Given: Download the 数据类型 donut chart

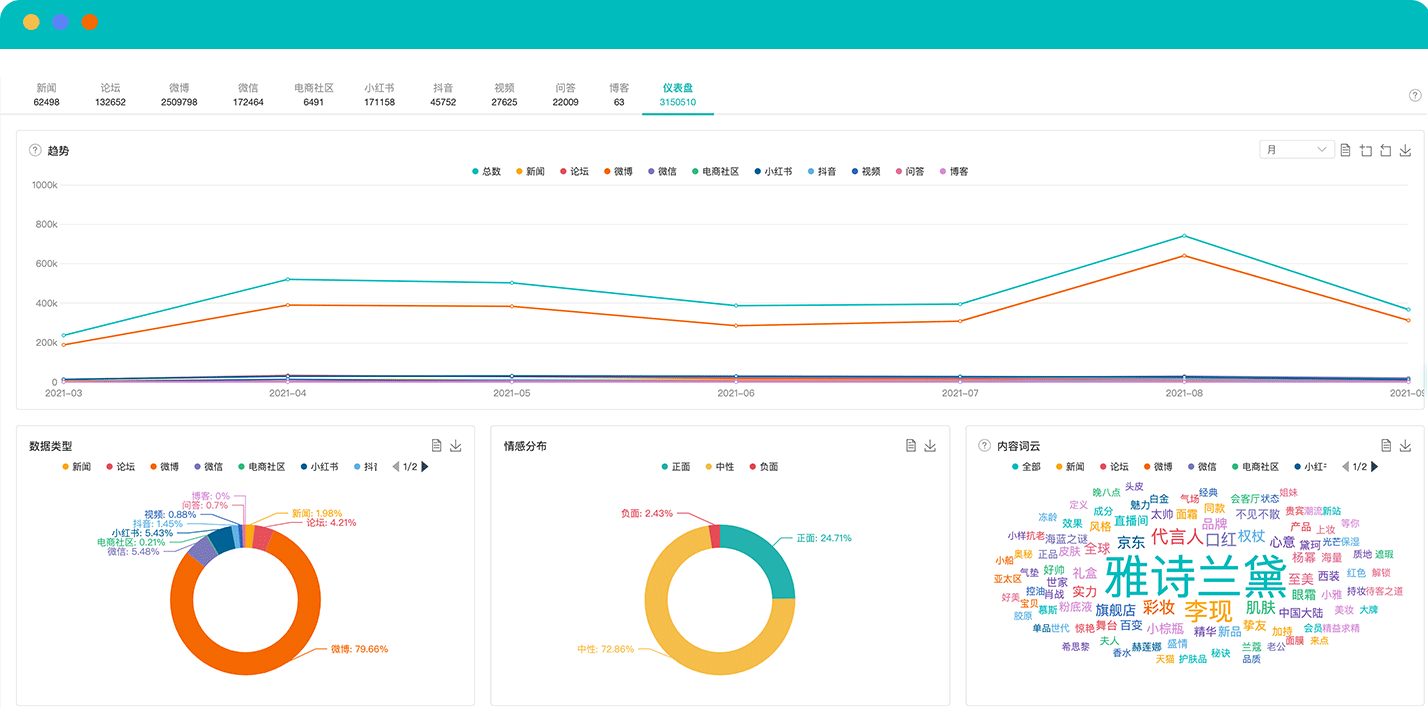Looking at the screenshot, I should (456, 445).
